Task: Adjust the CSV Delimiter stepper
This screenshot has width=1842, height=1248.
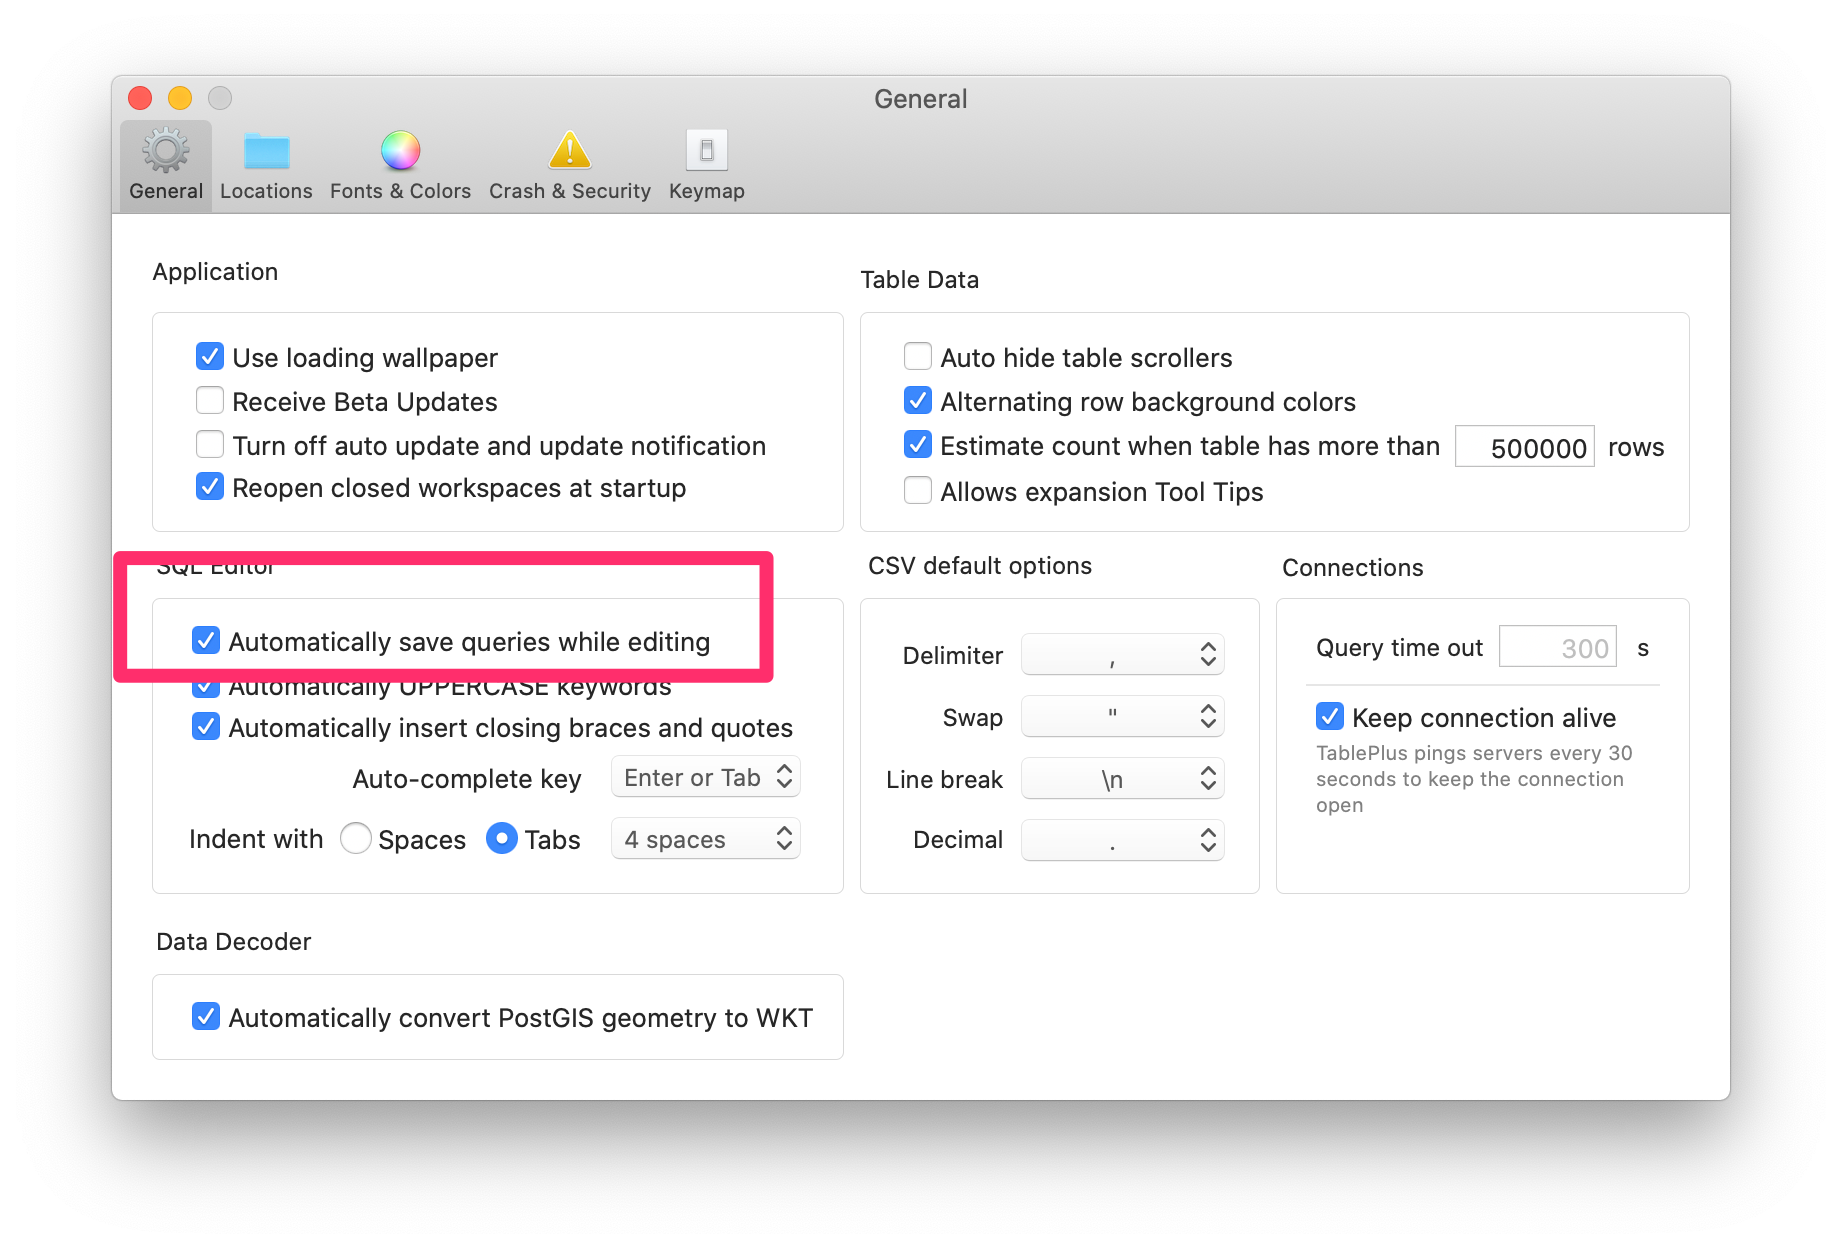Action: click(1208, 654)
